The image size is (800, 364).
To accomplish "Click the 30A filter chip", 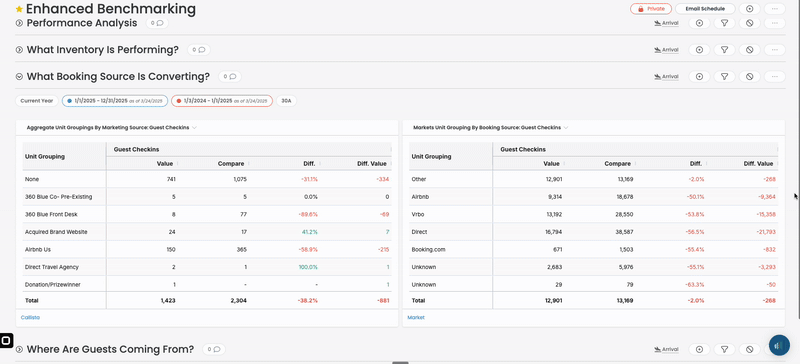I will pos(286,101).
